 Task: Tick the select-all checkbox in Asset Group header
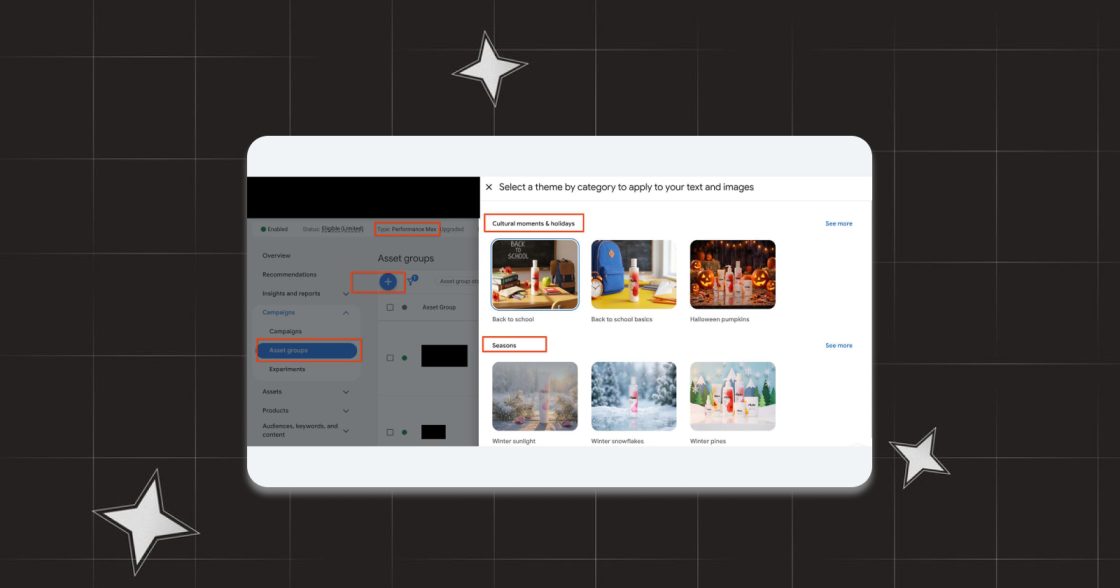(390, 307)
